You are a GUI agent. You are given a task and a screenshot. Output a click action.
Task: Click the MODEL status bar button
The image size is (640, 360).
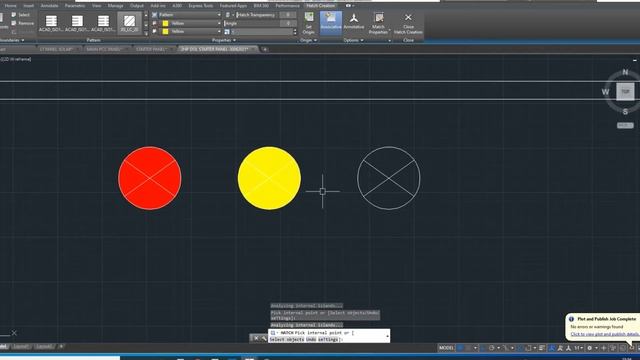click(446, 348)
